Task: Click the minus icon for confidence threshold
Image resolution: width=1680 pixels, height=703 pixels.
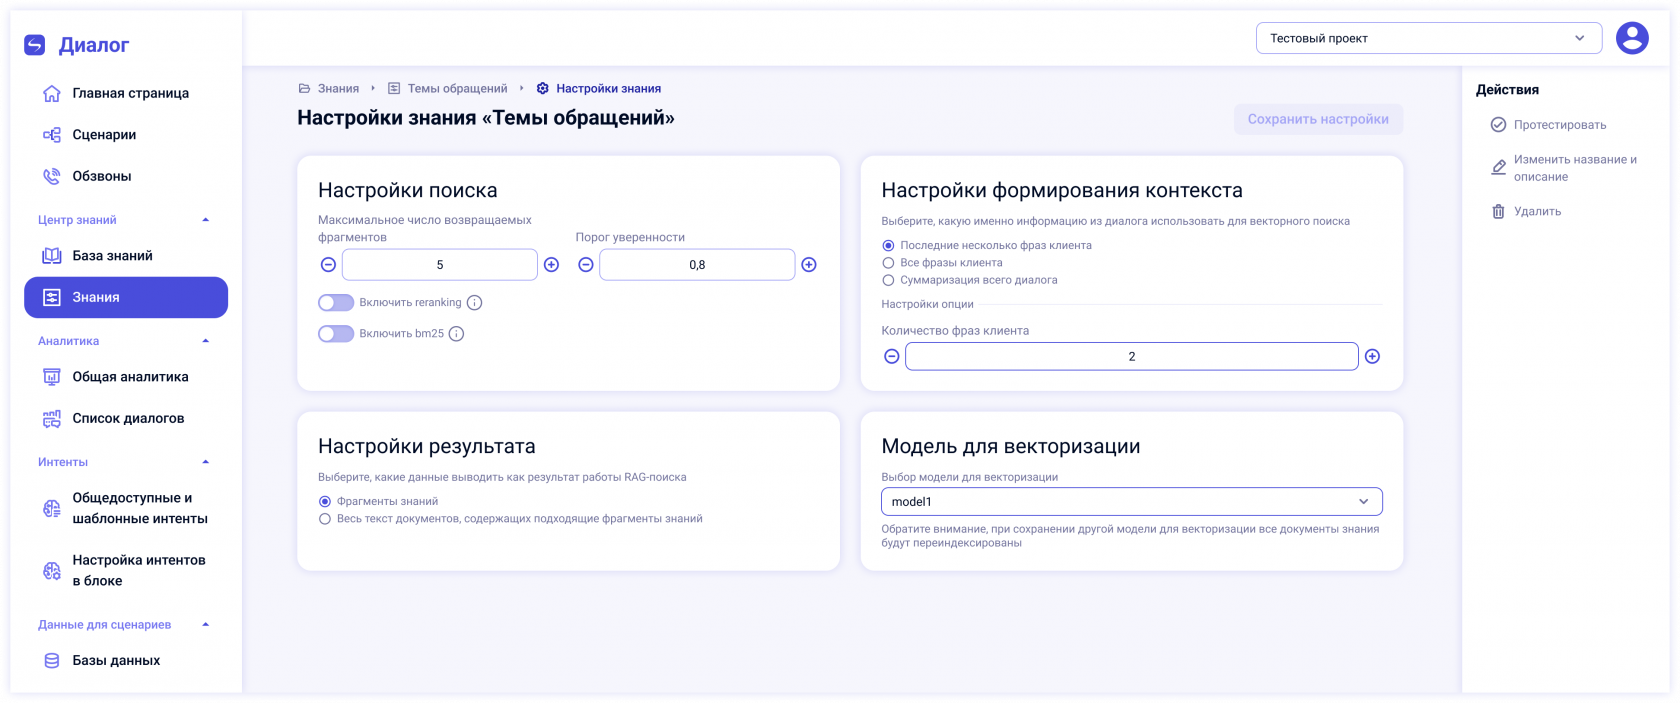Action: (586, 265)
